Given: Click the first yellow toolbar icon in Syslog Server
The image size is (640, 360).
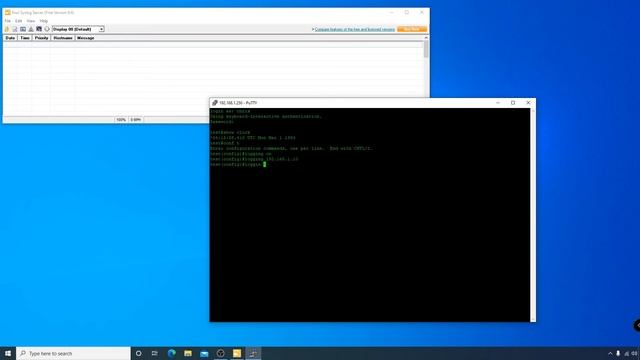Looking at the screenshot, I should pos(7,29).
